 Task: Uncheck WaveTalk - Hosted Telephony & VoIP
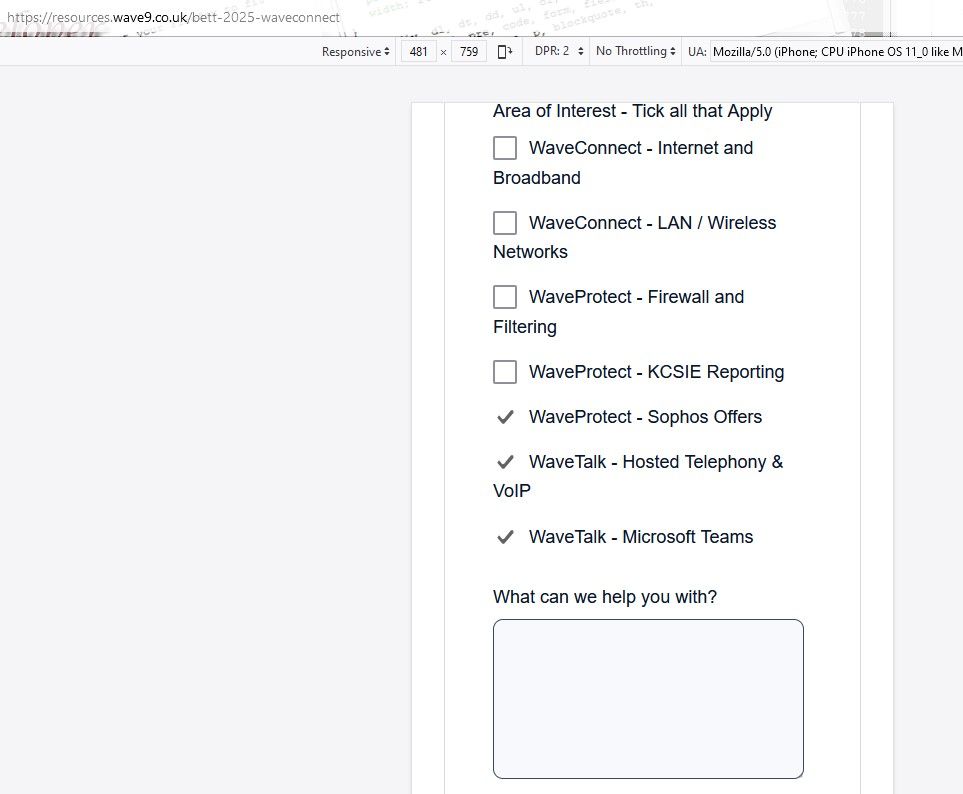[505, 462]
